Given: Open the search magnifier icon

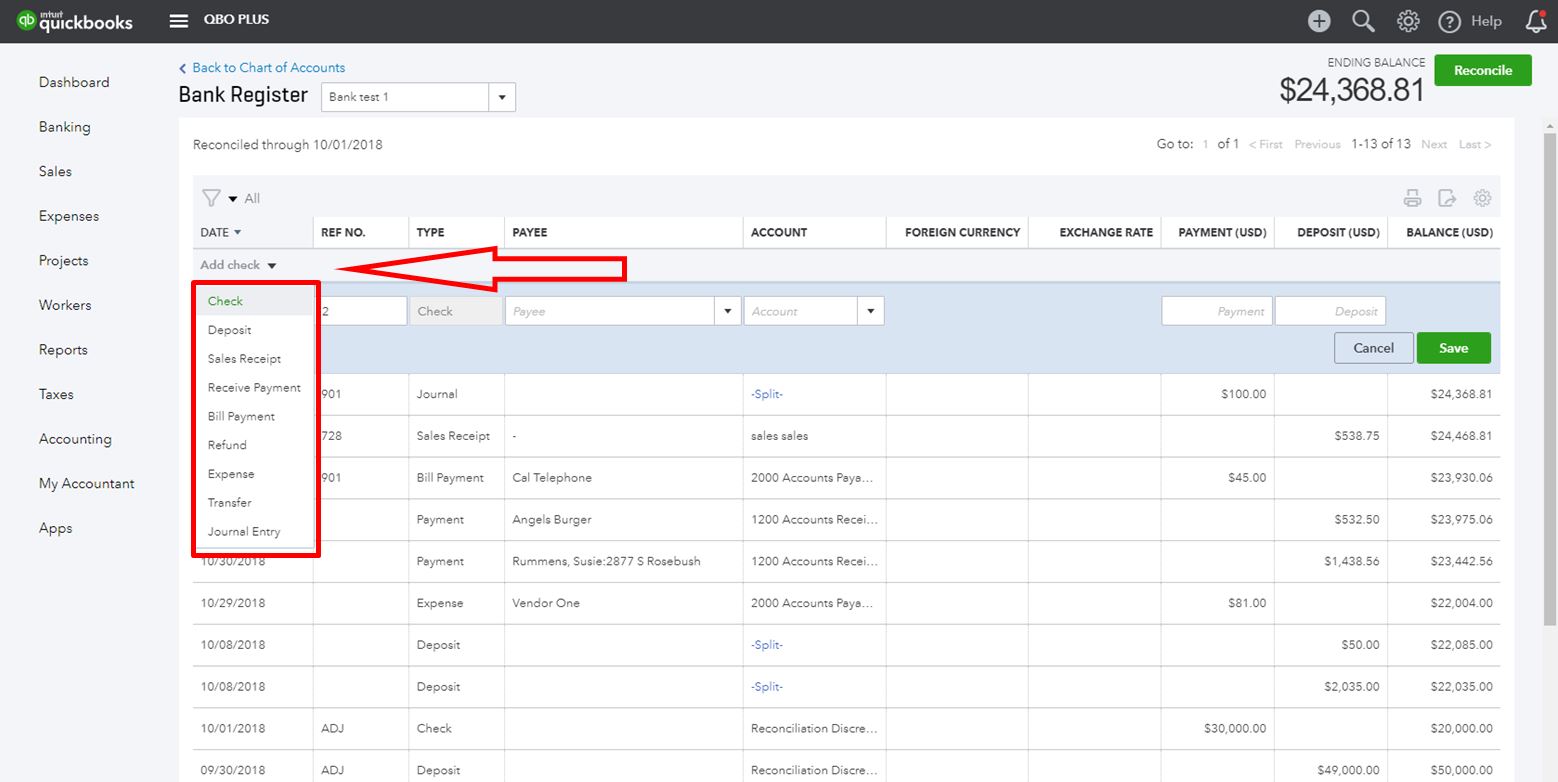Looking at the screenshot, I should pos(1363,21).
